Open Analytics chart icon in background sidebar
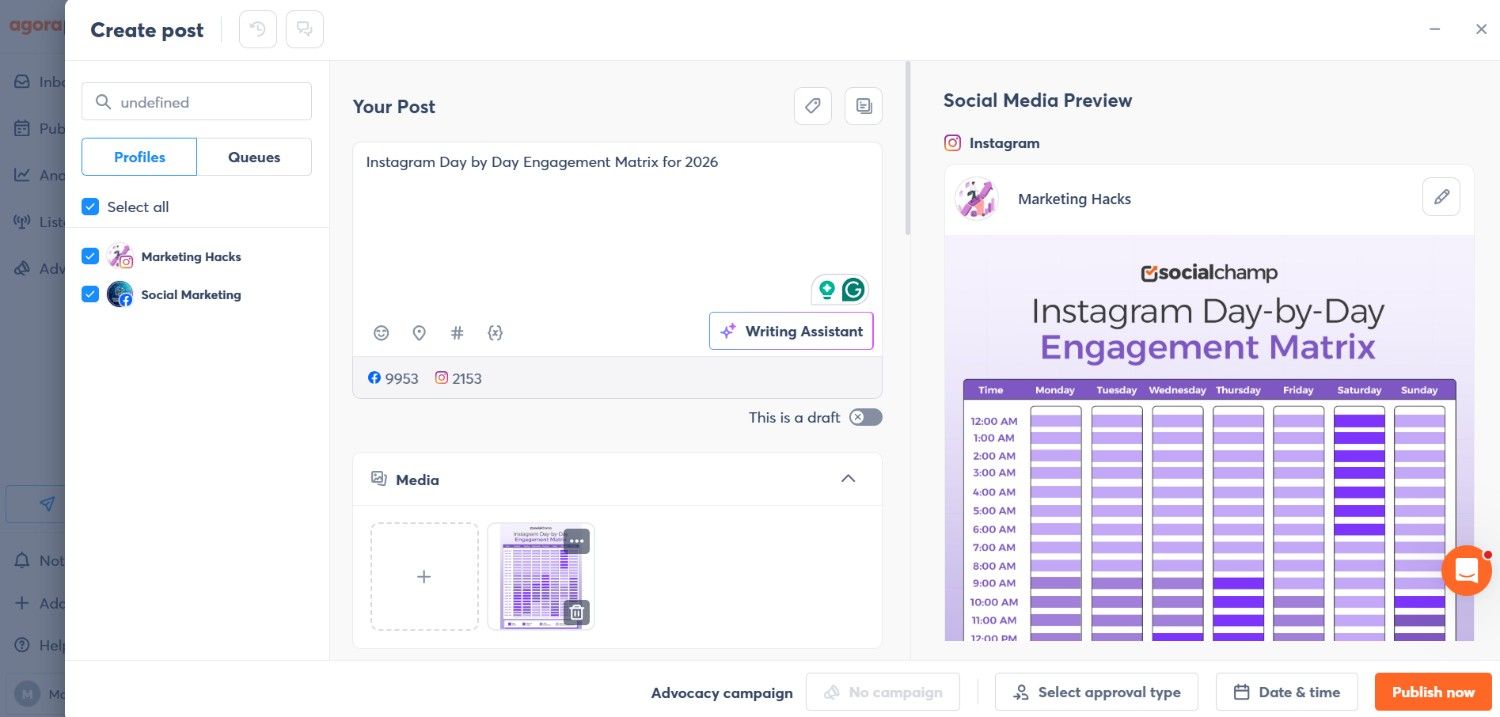This screenshot has height=717, width=1500. point(22,174)
